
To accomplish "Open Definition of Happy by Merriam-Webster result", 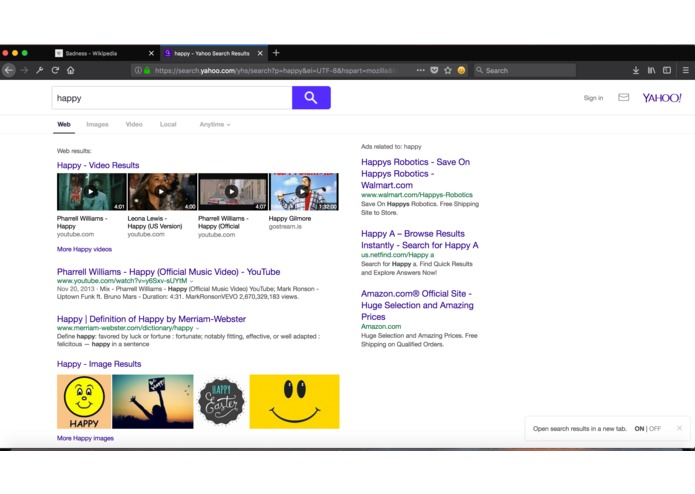I will [151, 319].
